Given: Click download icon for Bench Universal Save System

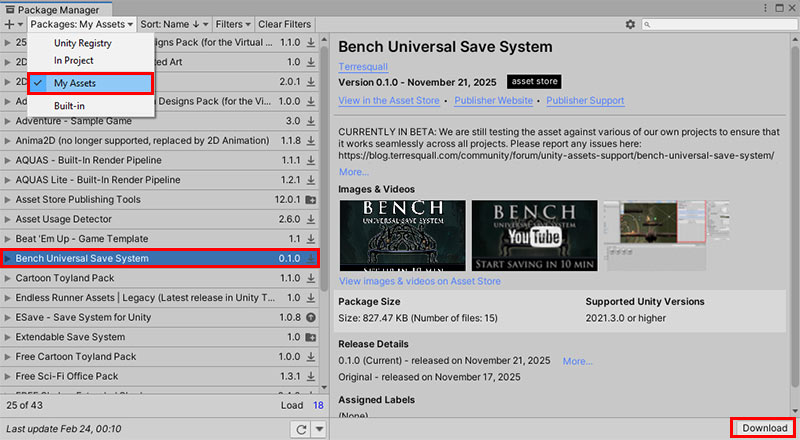Looking at the screenshot, I should click(x=311, y=258).
